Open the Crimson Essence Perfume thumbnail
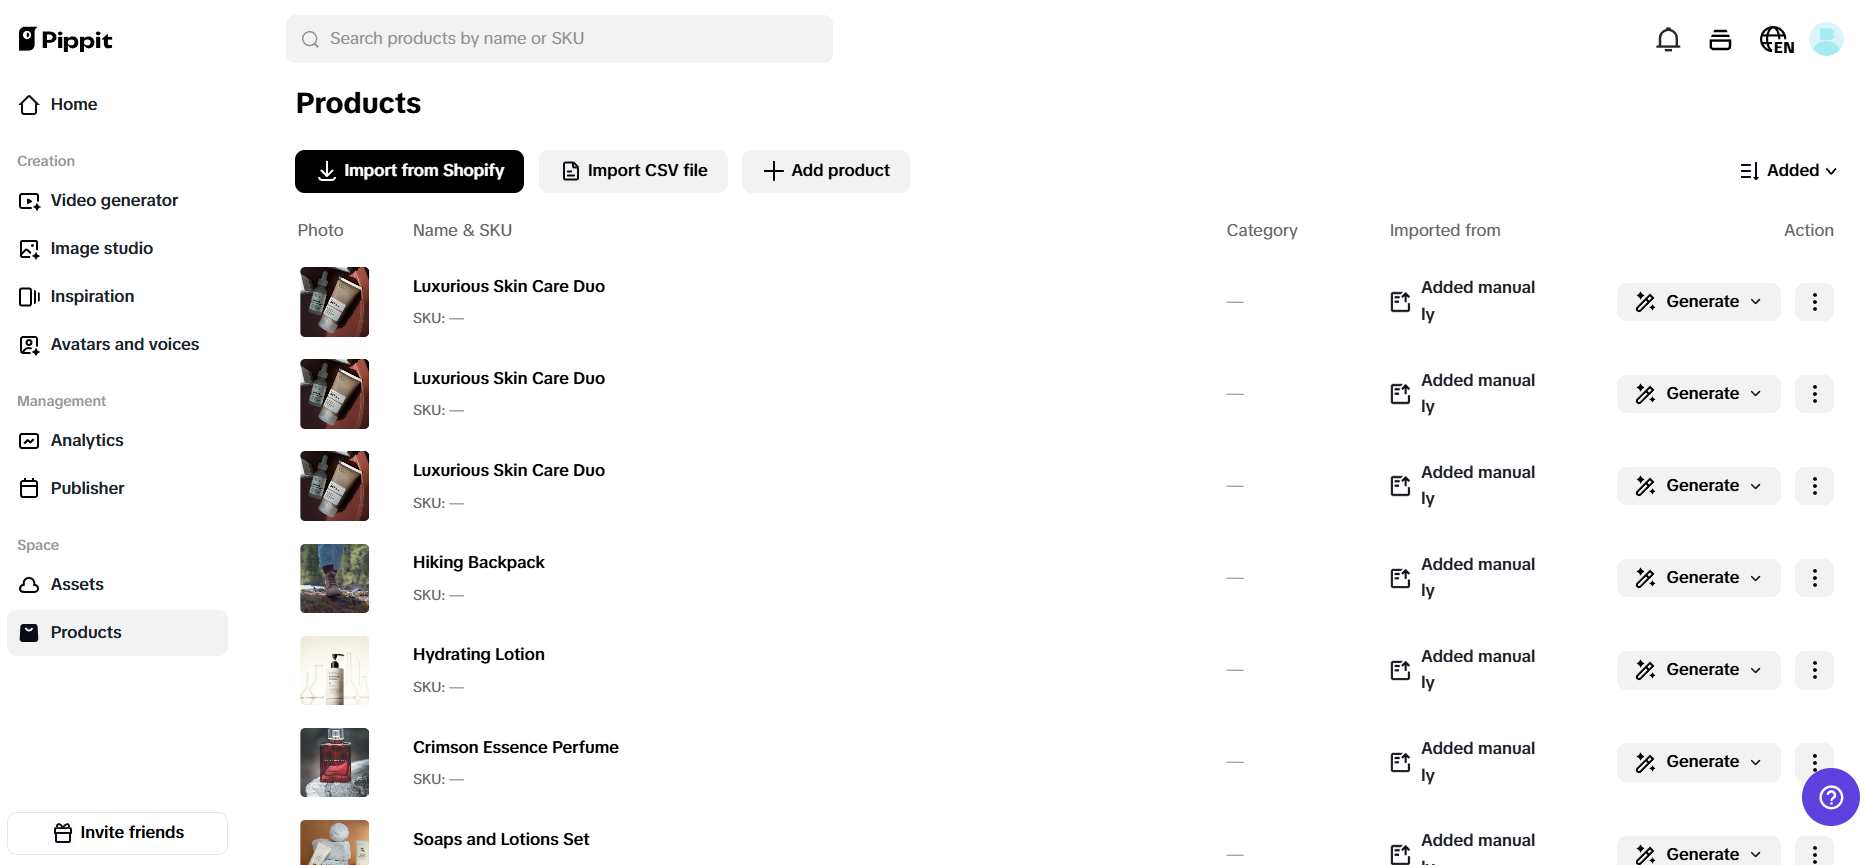This screenshot has height=865, width=1870. 334,762
